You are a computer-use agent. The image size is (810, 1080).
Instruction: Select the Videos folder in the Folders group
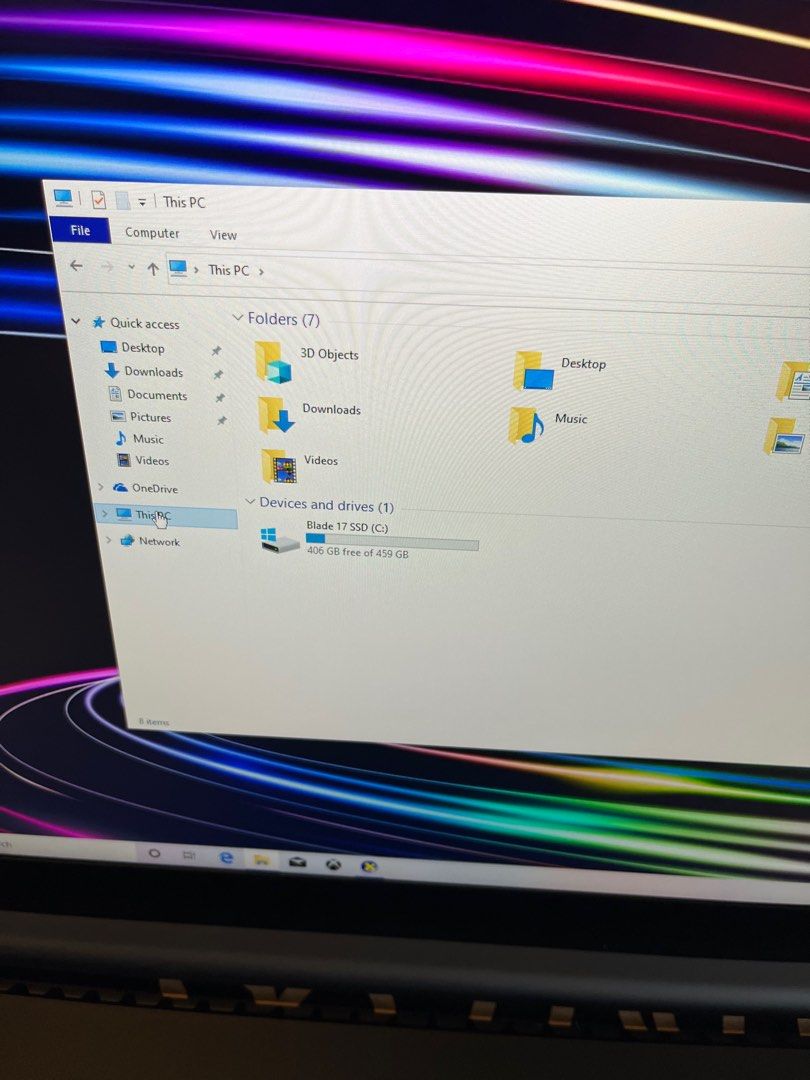[x=300, y=465]
